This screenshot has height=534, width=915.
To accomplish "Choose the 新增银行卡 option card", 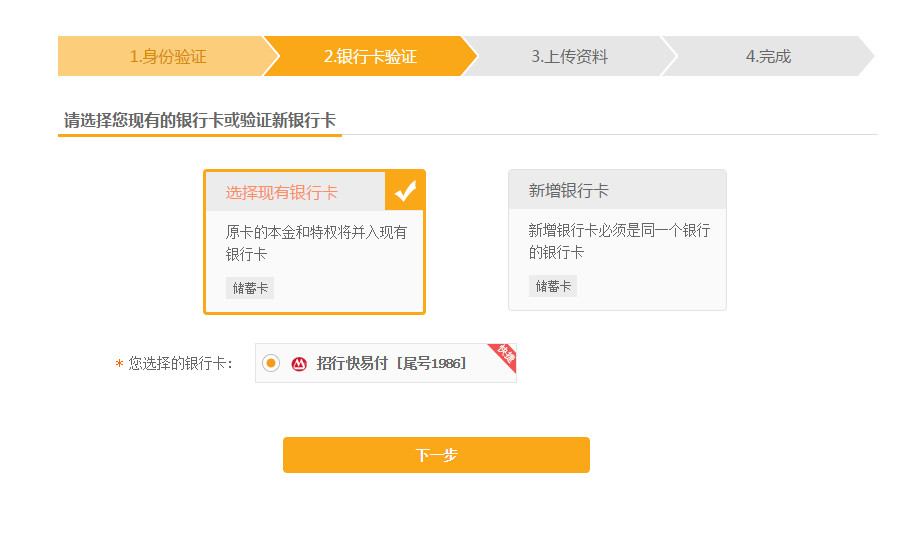I will (617, 240).
